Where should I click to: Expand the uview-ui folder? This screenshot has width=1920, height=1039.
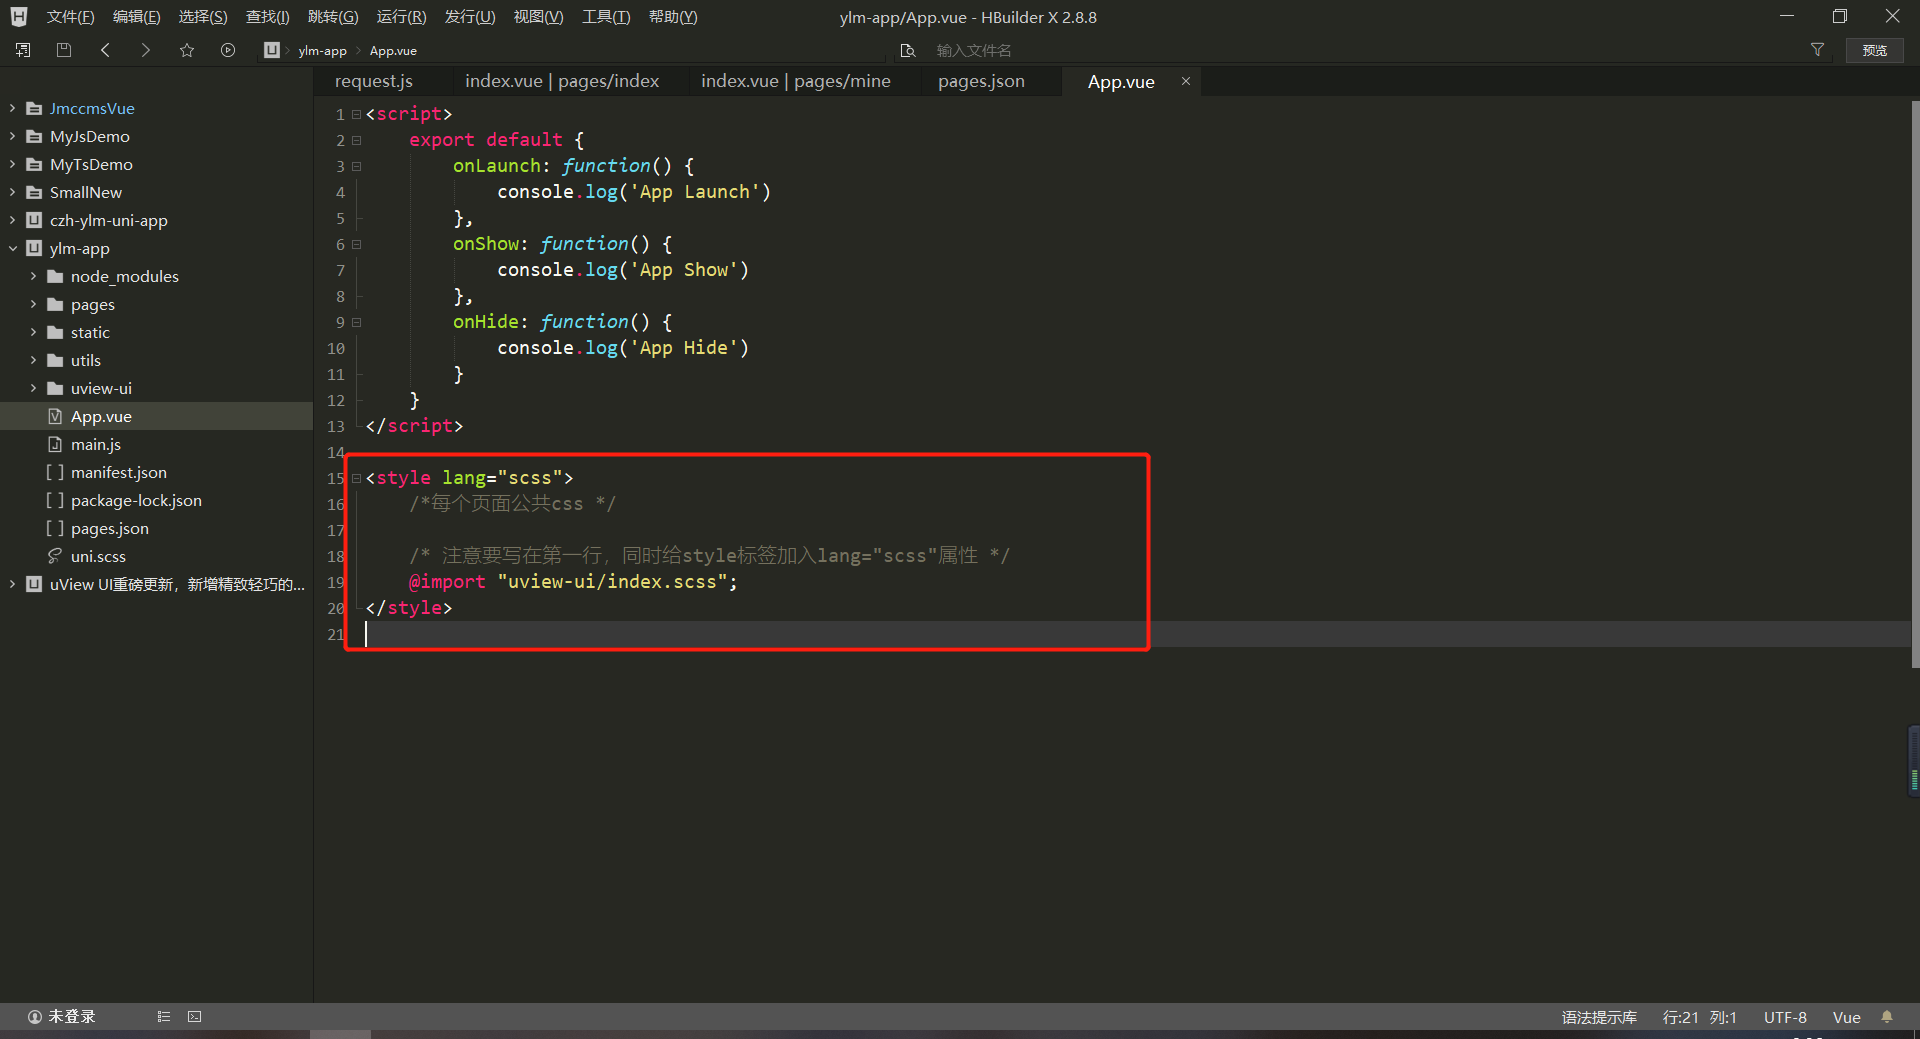(x=33, y=388)
